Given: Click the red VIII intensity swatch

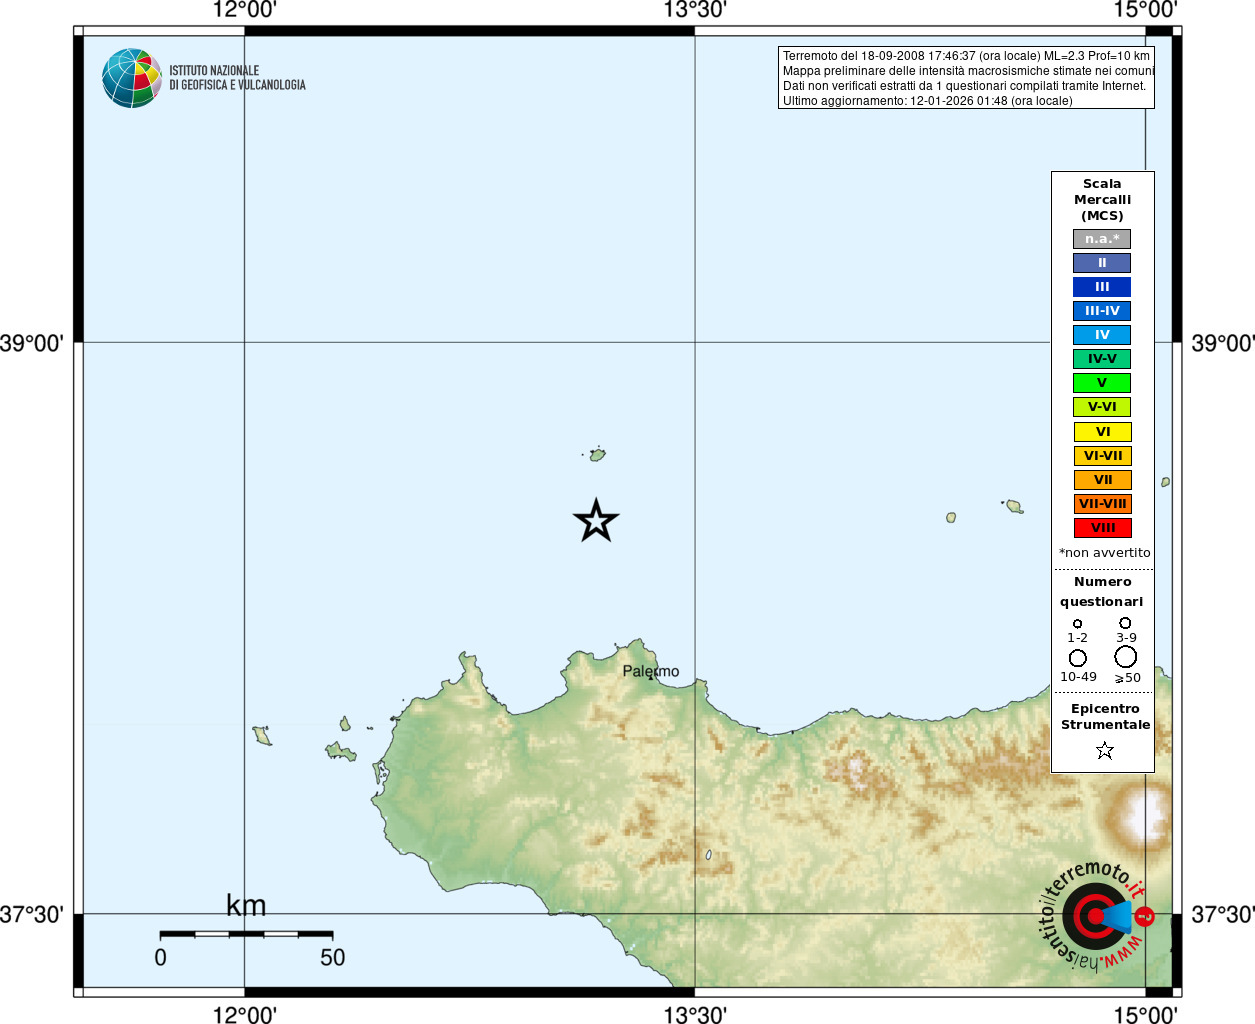Looking at the screenshot, I should (1103, 528).
